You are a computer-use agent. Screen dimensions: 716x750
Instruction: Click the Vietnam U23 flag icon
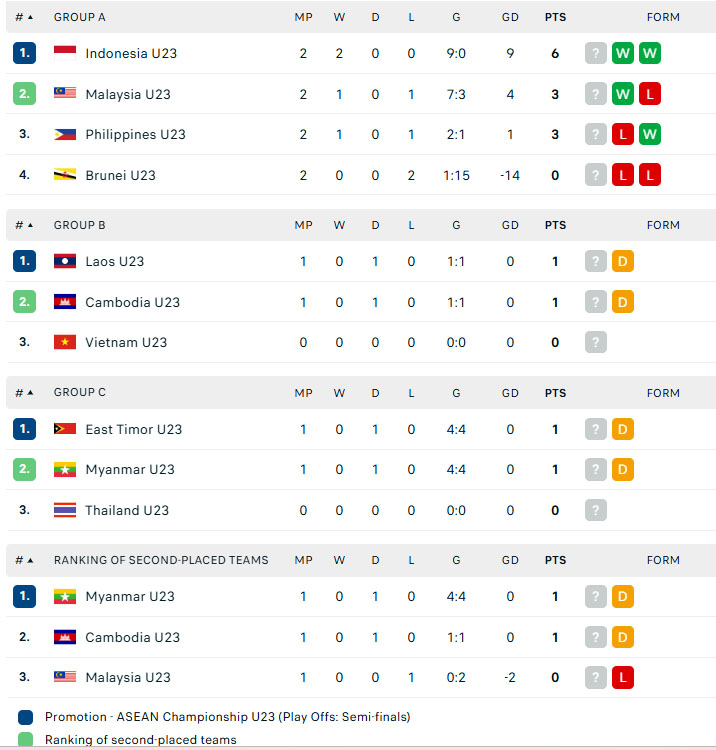point(65,342)
